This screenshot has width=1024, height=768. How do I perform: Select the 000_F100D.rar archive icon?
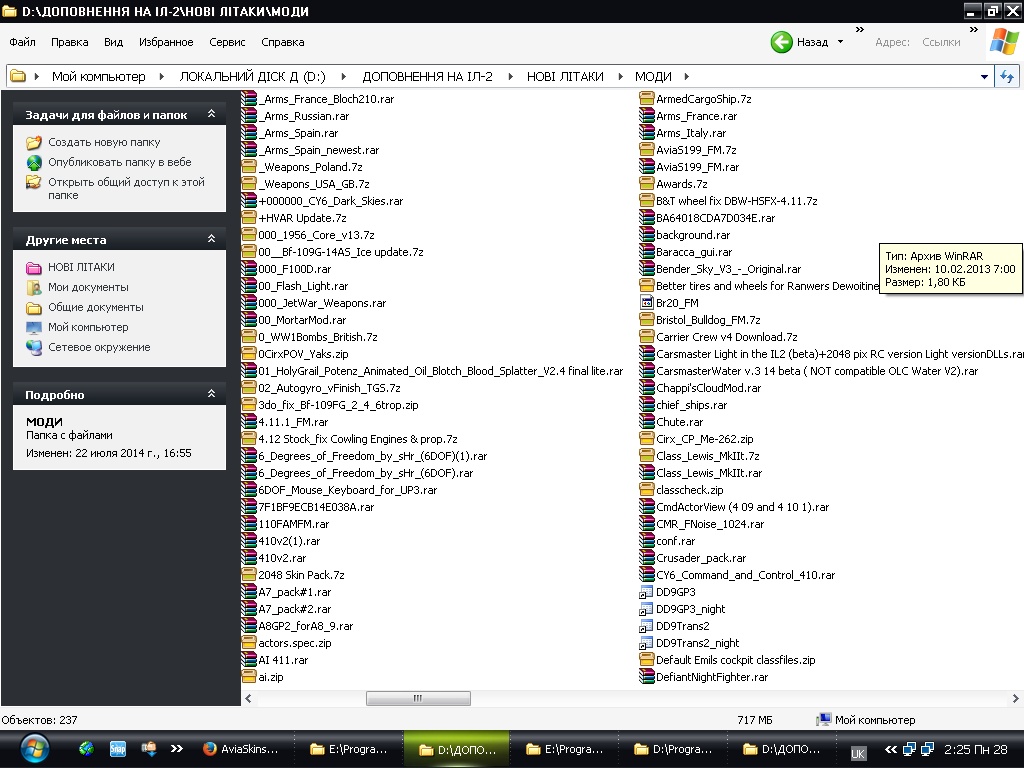(x=249, y=268)
